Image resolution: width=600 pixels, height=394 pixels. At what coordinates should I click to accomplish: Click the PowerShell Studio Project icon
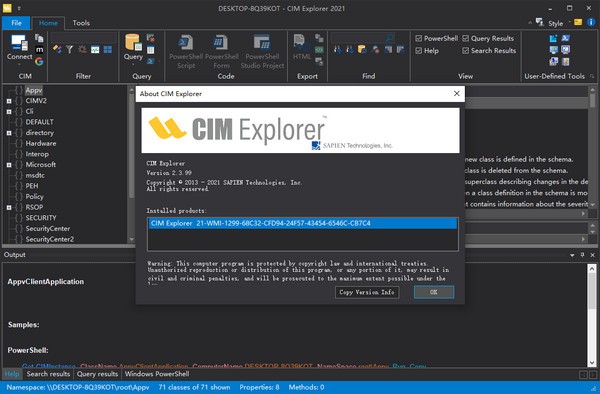pos(262,42)
